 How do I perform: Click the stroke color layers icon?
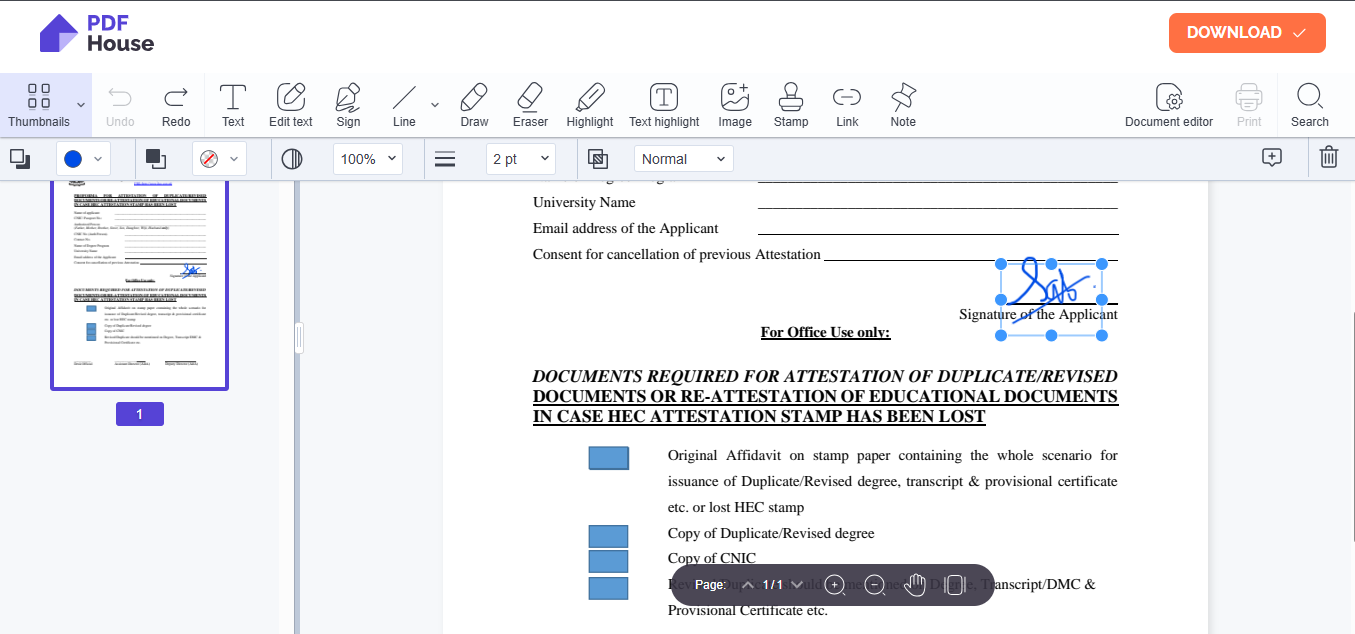[x=20, y=158]
